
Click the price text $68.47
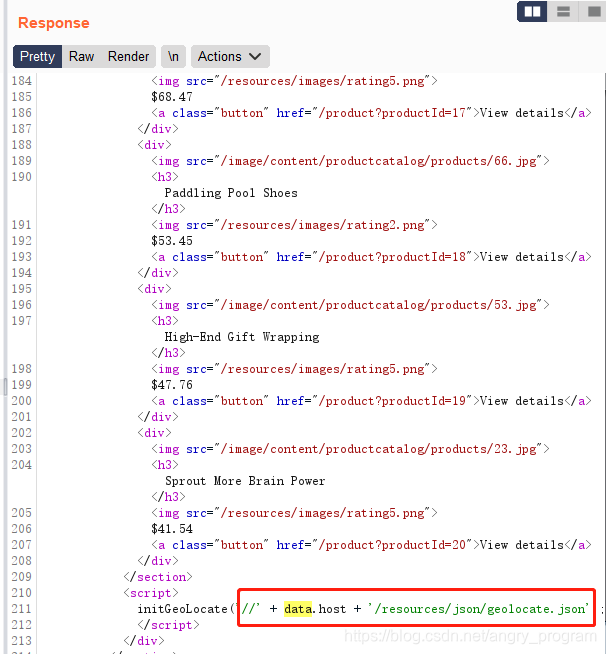coord(172,97)
